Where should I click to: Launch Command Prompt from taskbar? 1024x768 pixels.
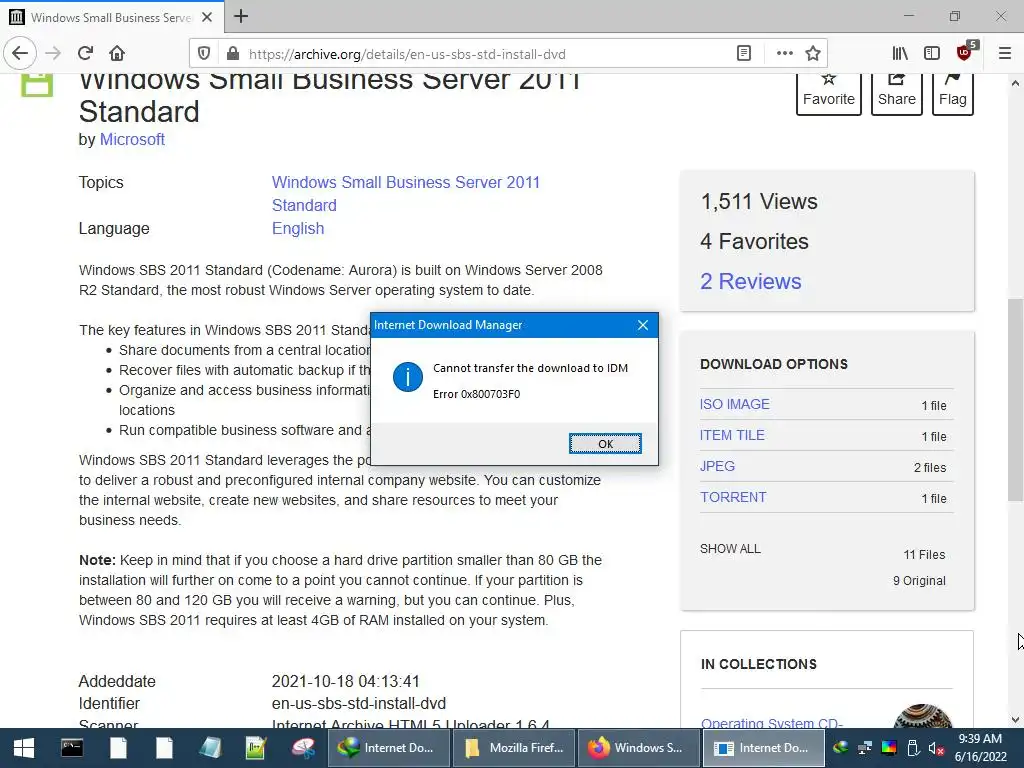(72, 748)
